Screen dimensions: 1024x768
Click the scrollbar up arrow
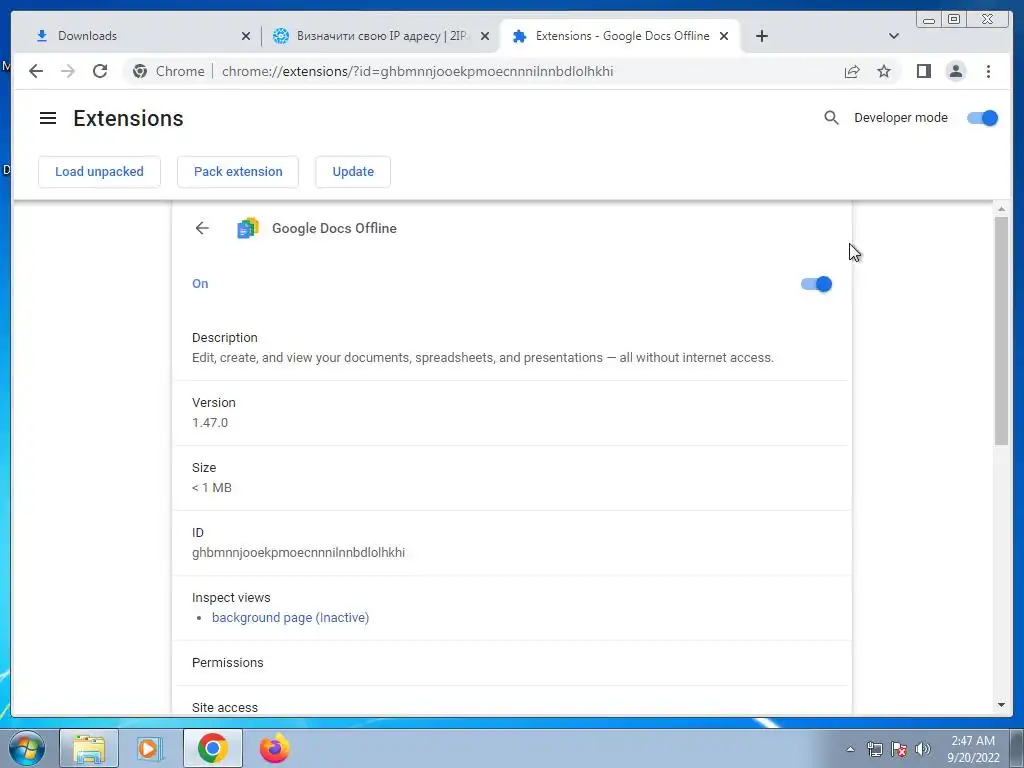[1001, 210]
